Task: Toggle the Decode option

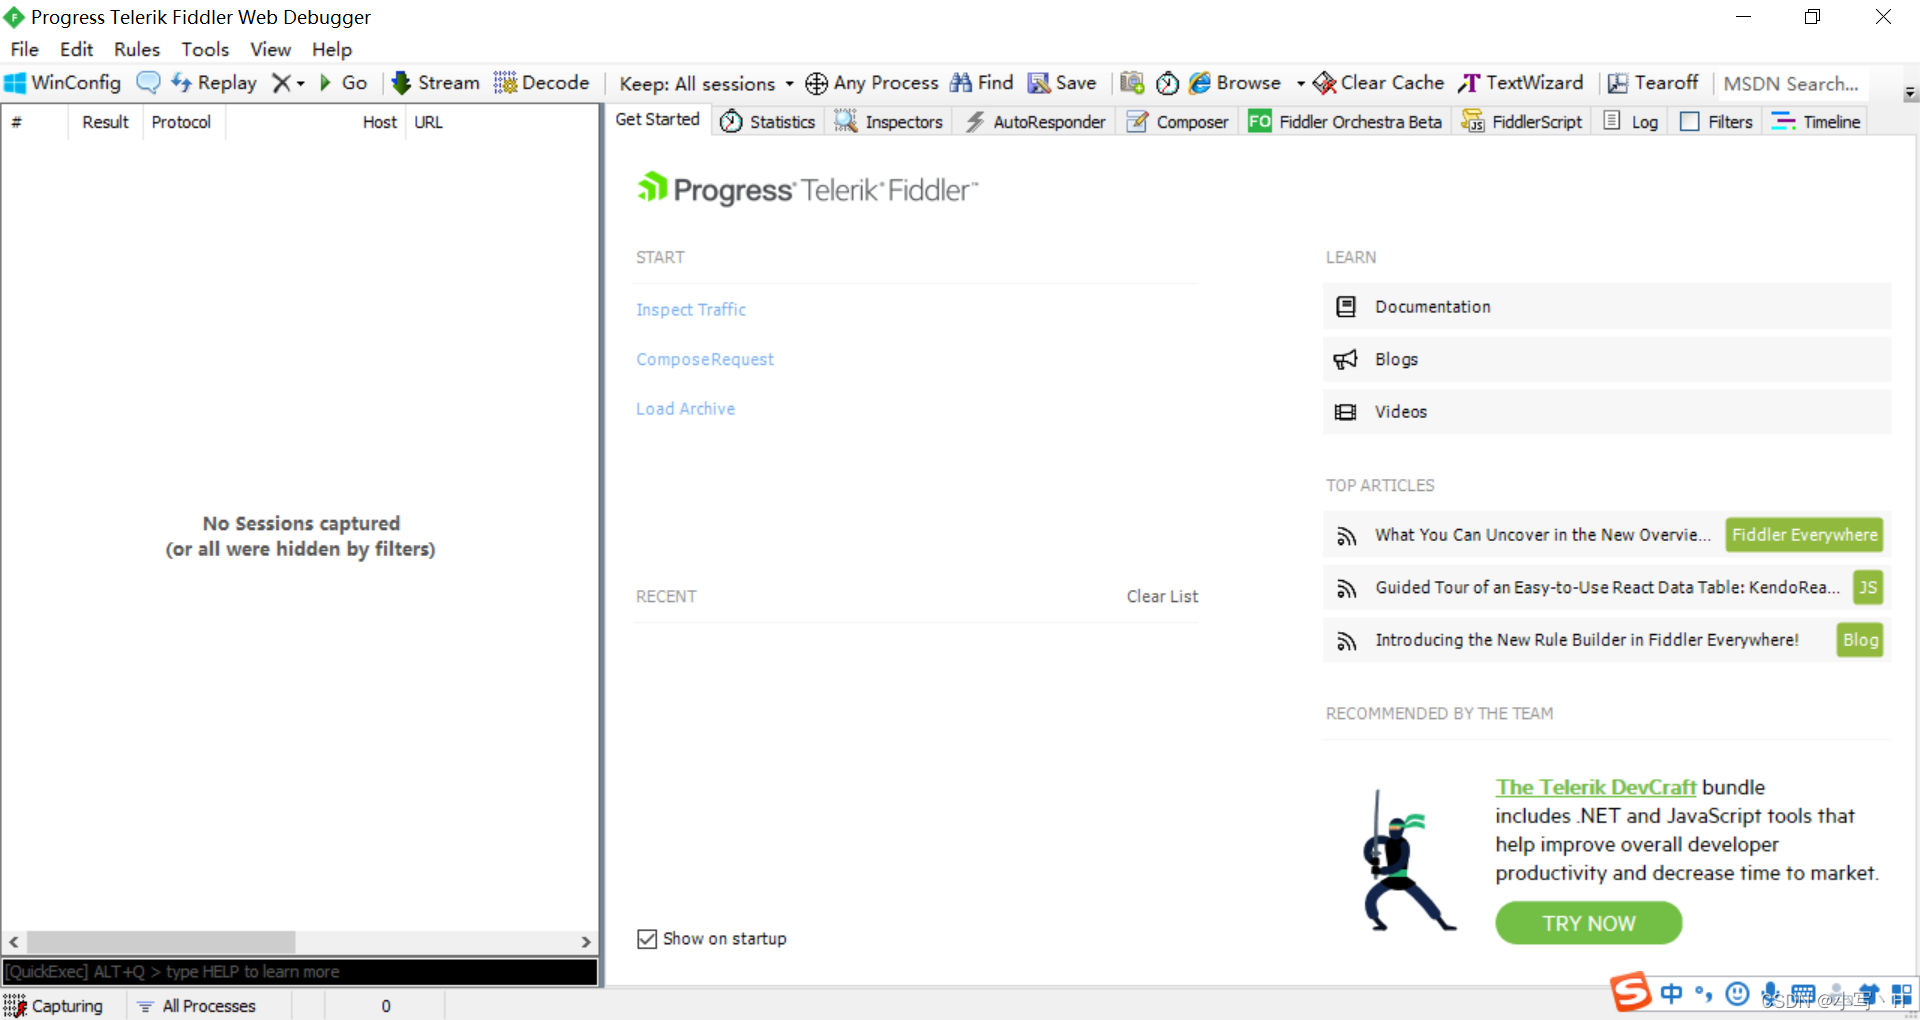Action: pos(541,83)
